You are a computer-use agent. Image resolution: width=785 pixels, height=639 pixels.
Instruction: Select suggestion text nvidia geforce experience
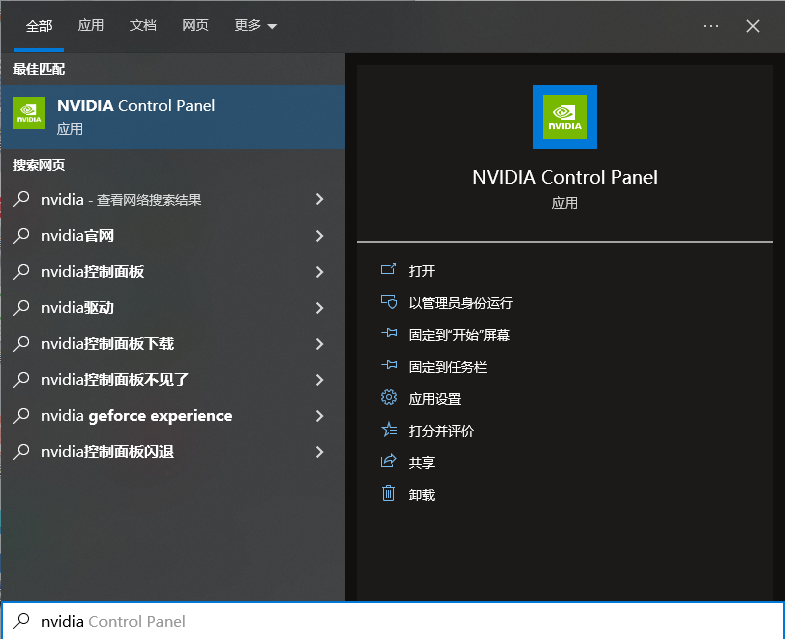pos(137,416)
